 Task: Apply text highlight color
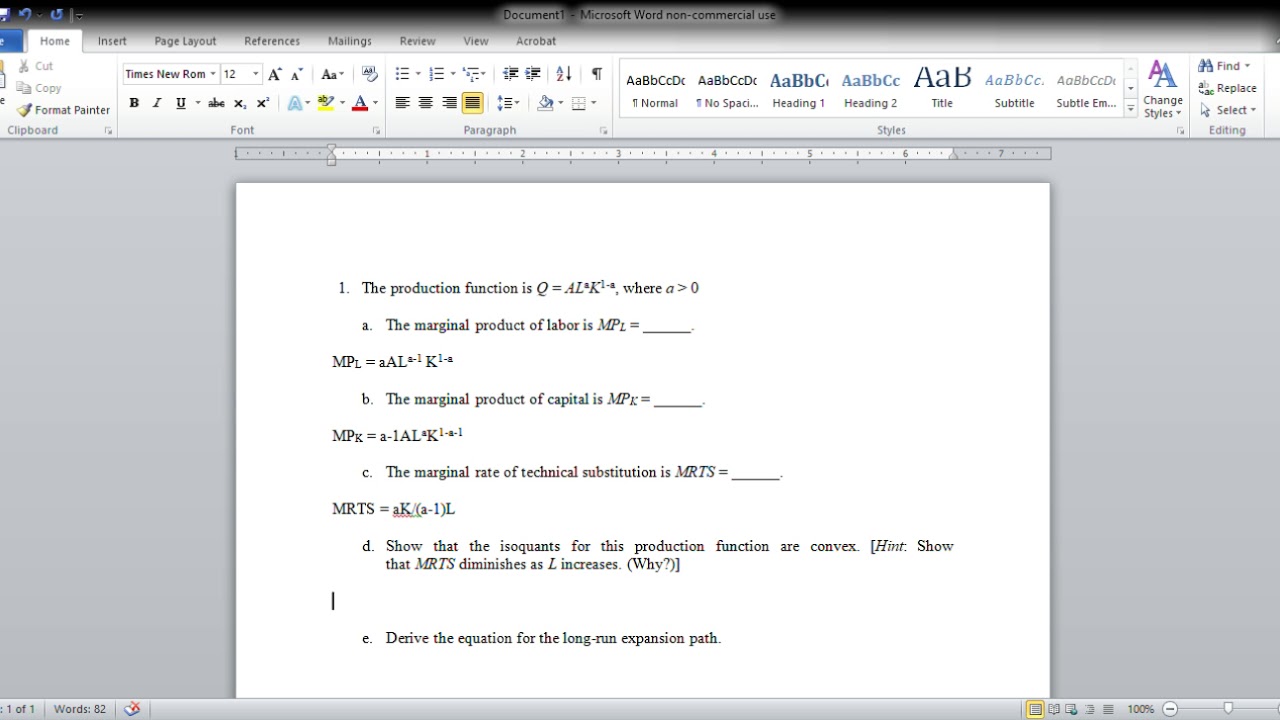[325, 103]
